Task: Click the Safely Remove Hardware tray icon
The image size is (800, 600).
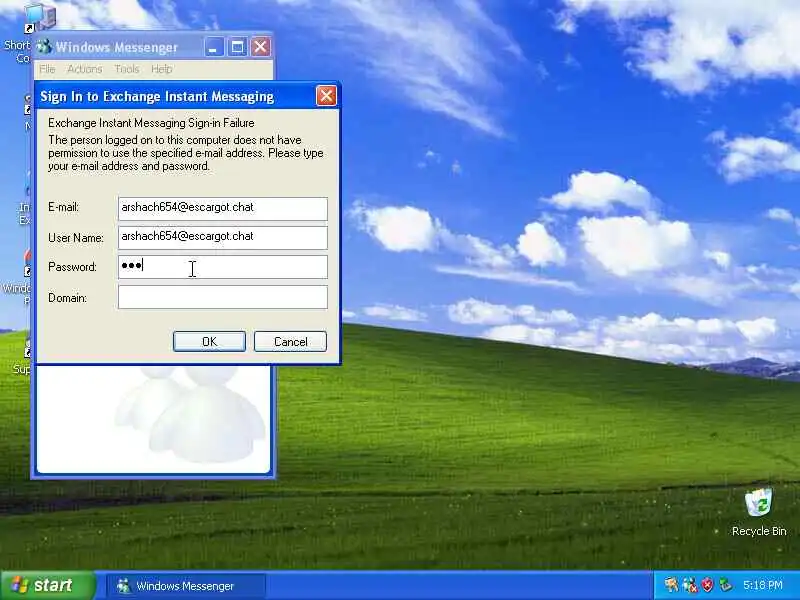Action: click(x=725, y=585)
